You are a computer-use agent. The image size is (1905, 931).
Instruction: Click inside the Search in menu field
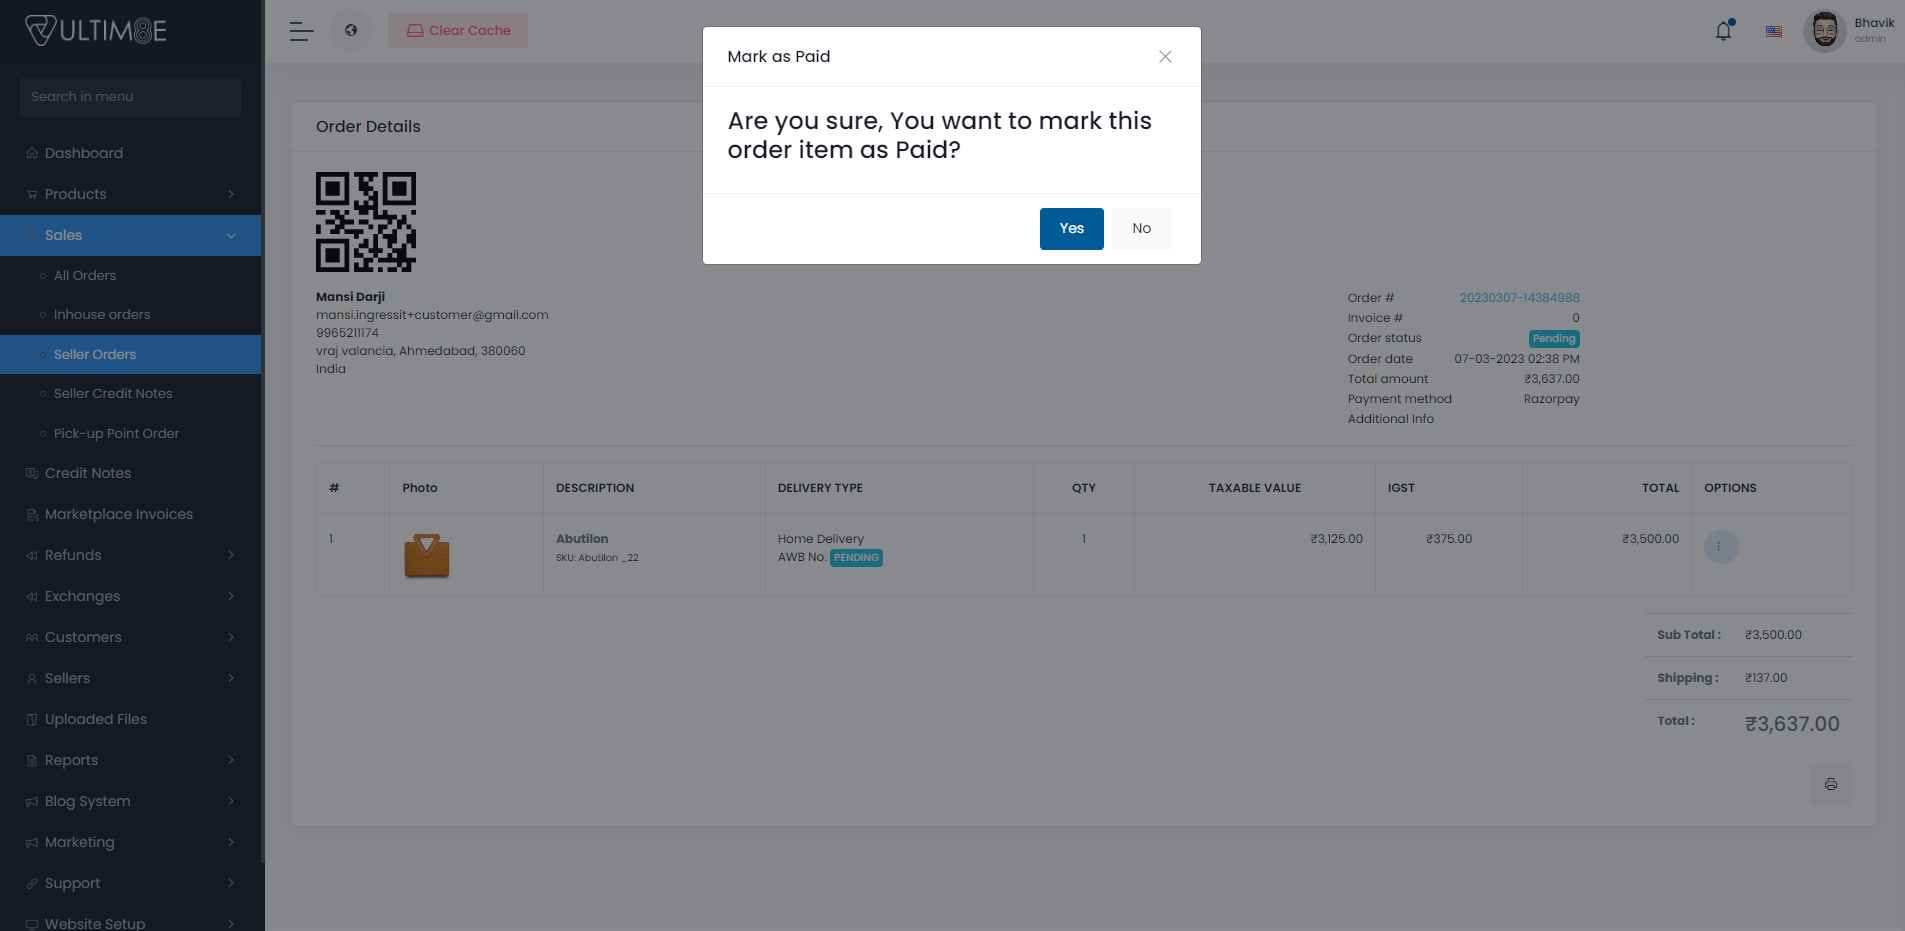pos(130,96)
